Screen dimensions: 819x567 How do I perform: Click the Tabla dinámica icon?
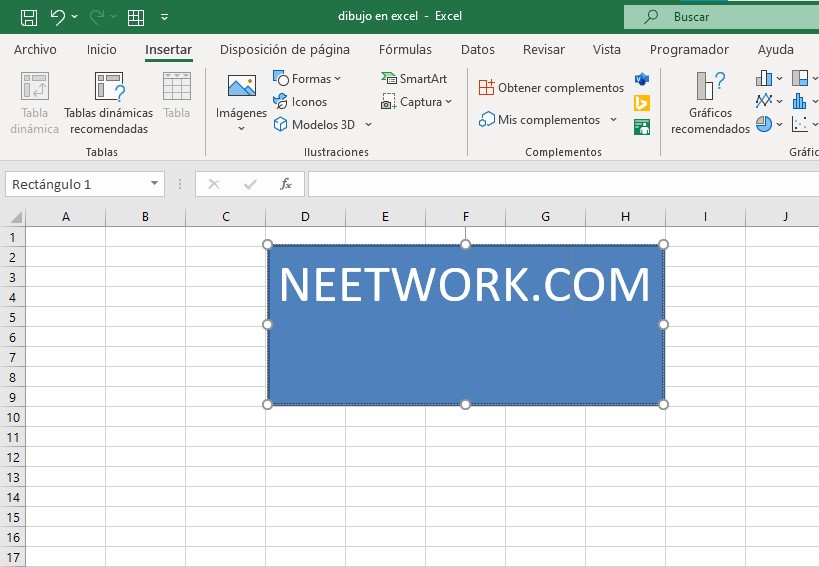point(34,86)
